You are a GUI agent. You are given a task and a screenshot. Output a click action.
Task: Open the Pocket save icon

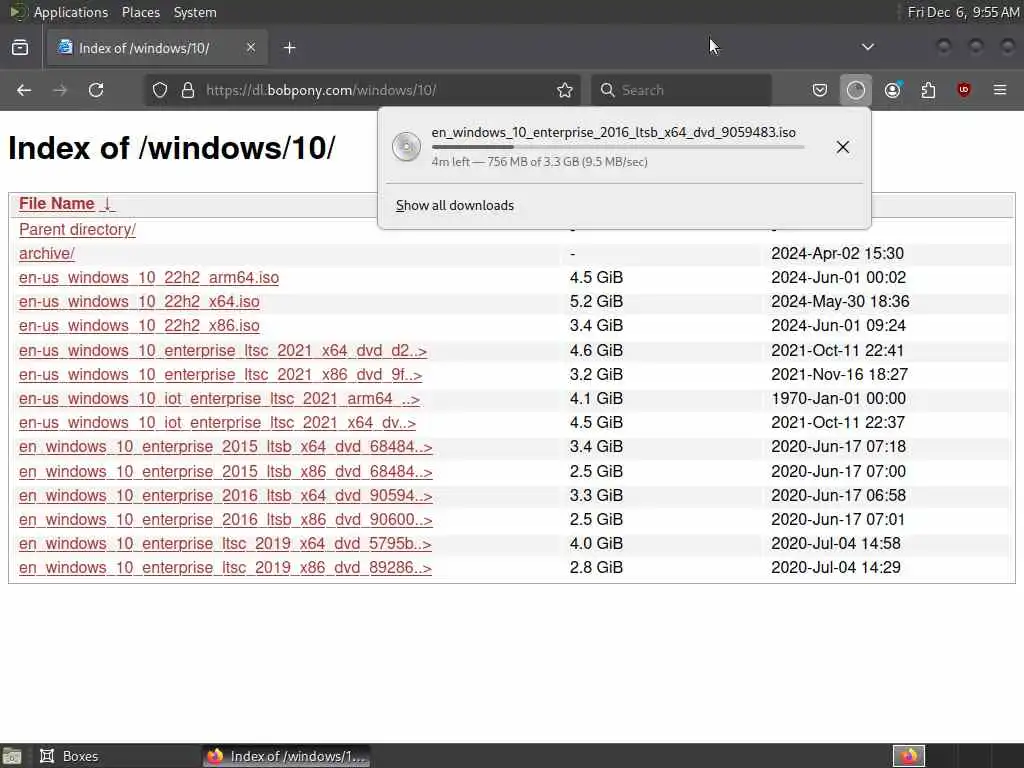point(820,90)
